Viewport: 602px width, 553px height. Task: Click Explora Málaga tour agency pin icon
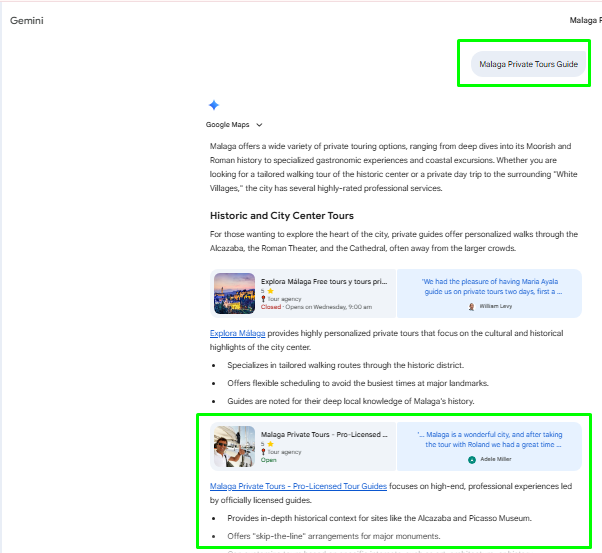click(263, 299)
